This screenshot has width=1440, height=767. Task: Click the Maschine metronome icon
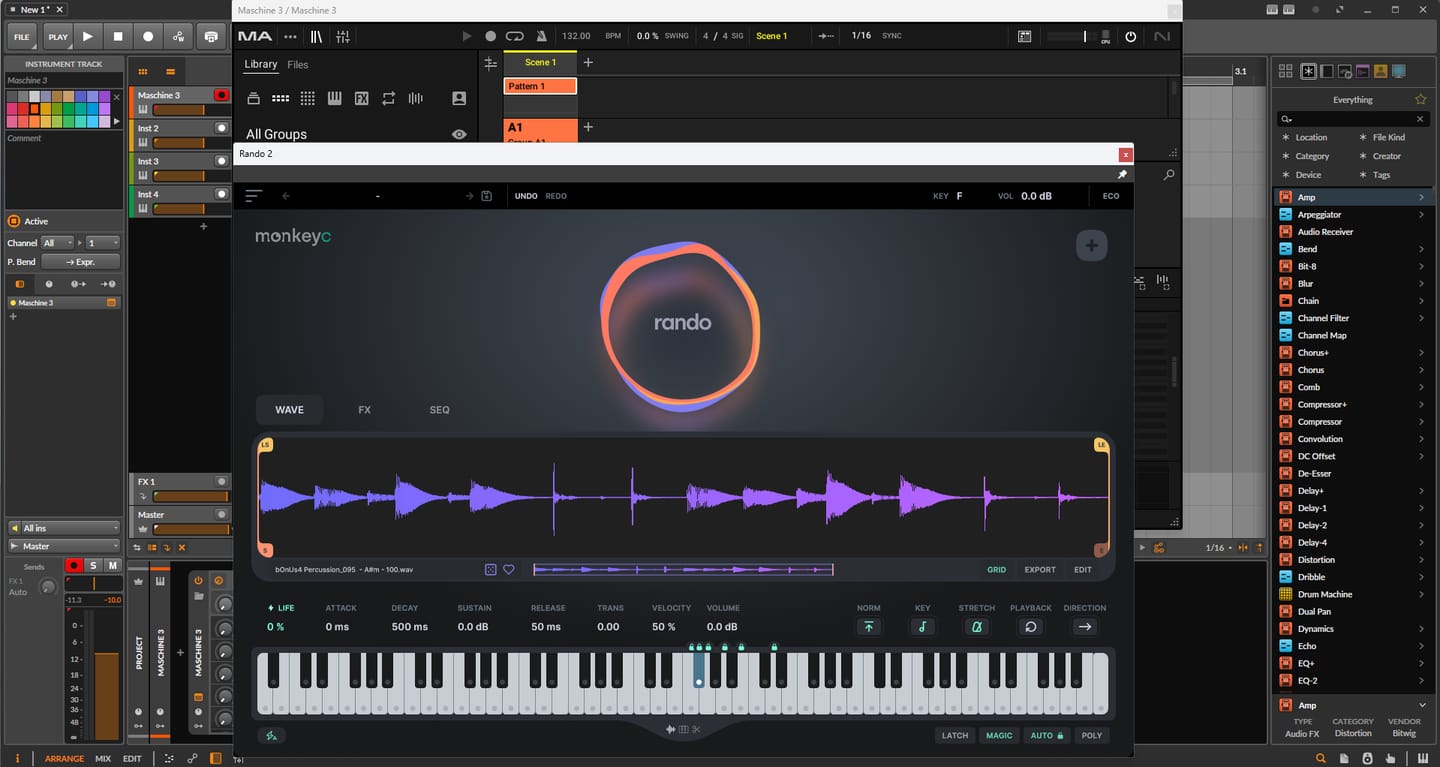tap(541, 36)
